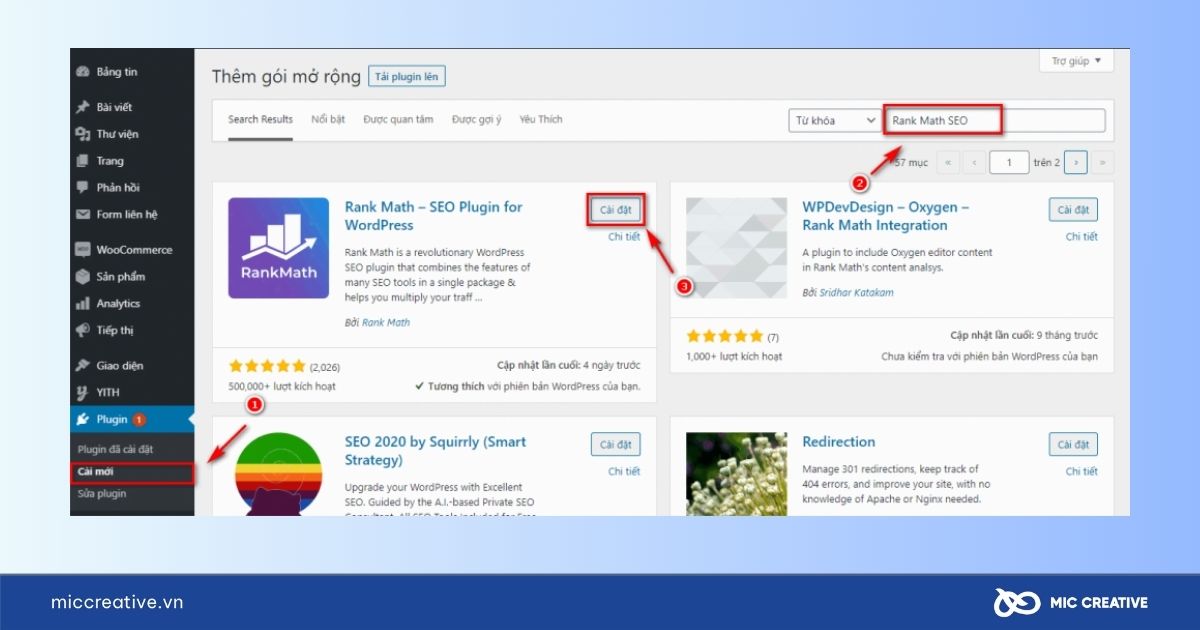
Task: View Chi tiết for Rank Math
Action: pyautogui.click(x=624, y=237)
